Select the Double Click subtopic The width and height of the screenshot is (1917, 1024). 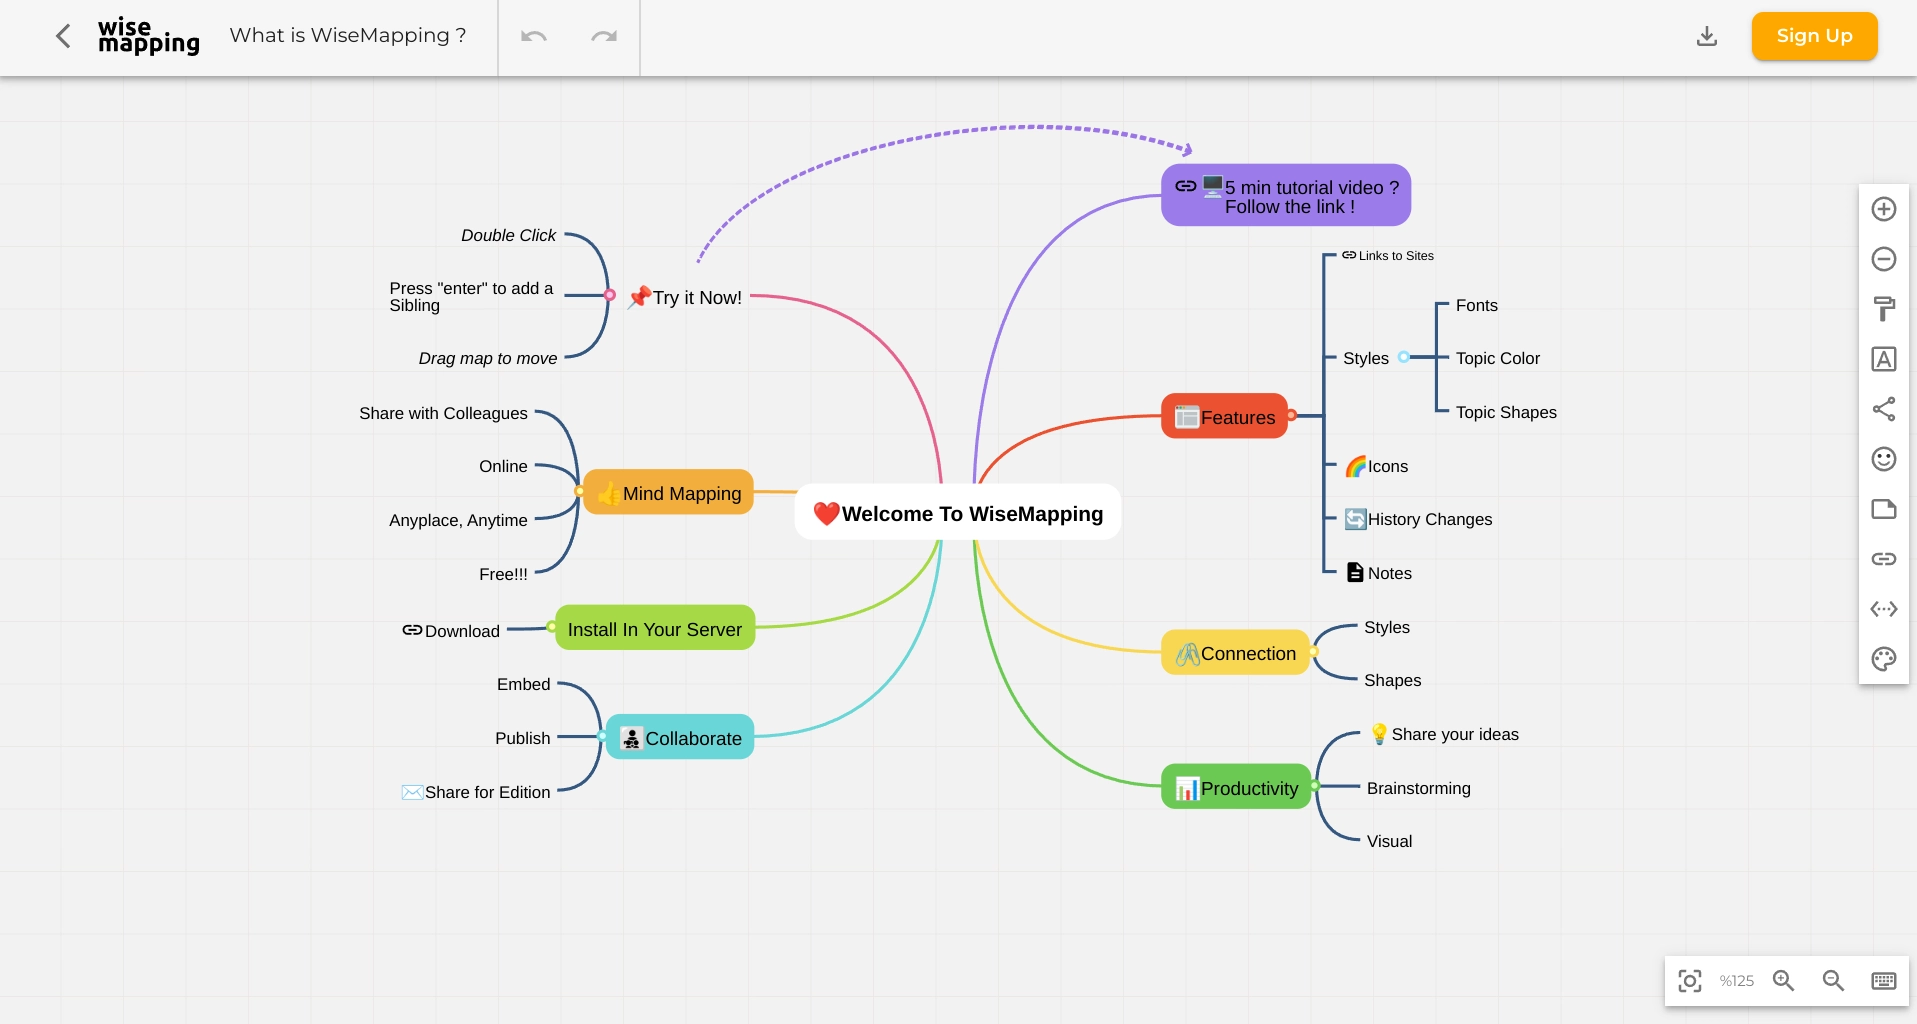pyautogui.click(x=508, y=235)
